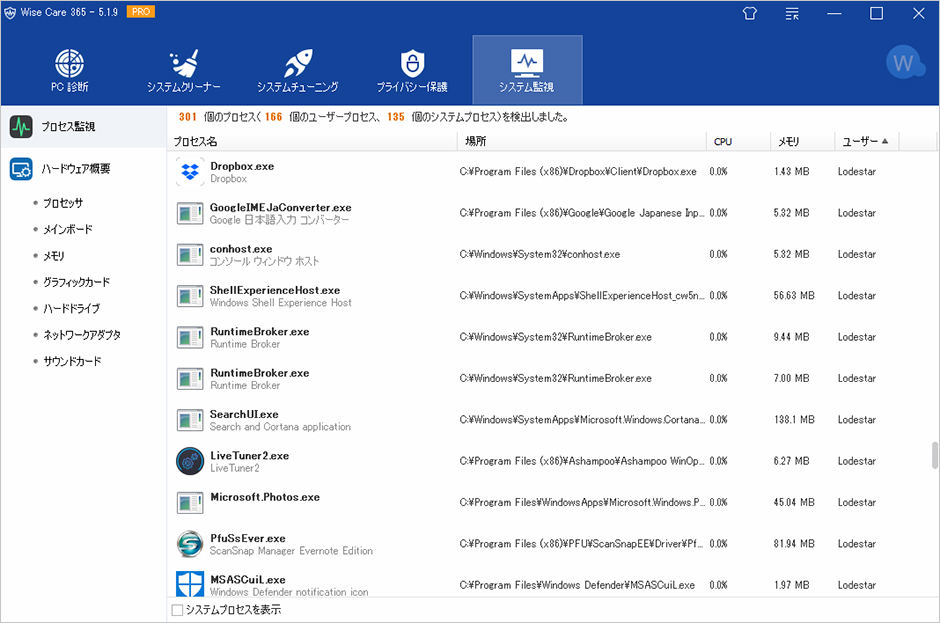Screen dimensions: 940x623
Task: Click the GoogleIMEJaConverter.exe icon
Action: pyautogui.click(x=190, y=213)
